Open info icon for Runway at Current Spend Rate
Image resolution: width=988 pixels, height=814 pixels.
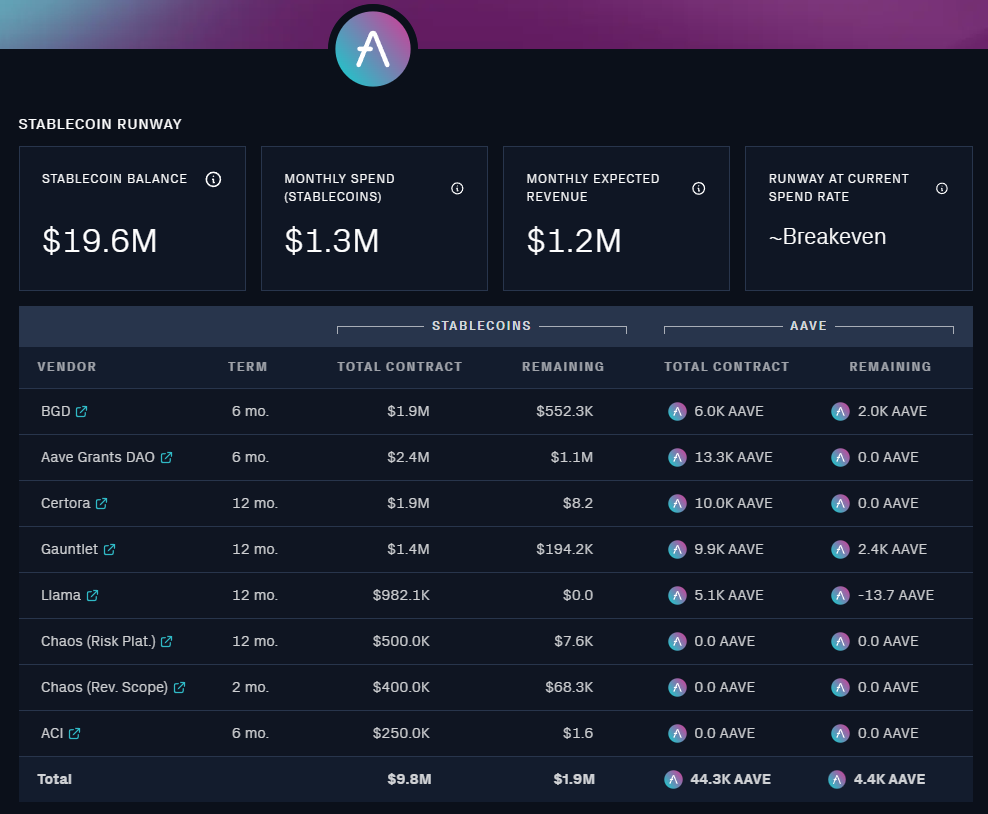click(942, 188)
